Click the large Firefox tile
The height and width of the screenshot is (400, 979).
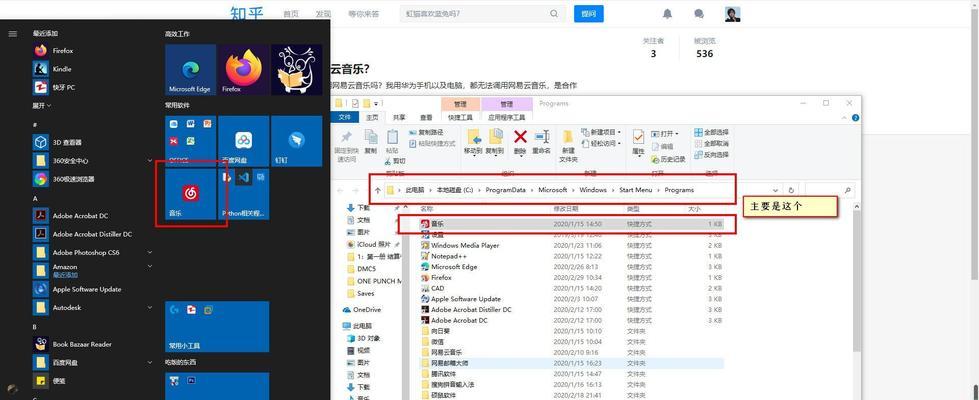(x=244, y=69)
